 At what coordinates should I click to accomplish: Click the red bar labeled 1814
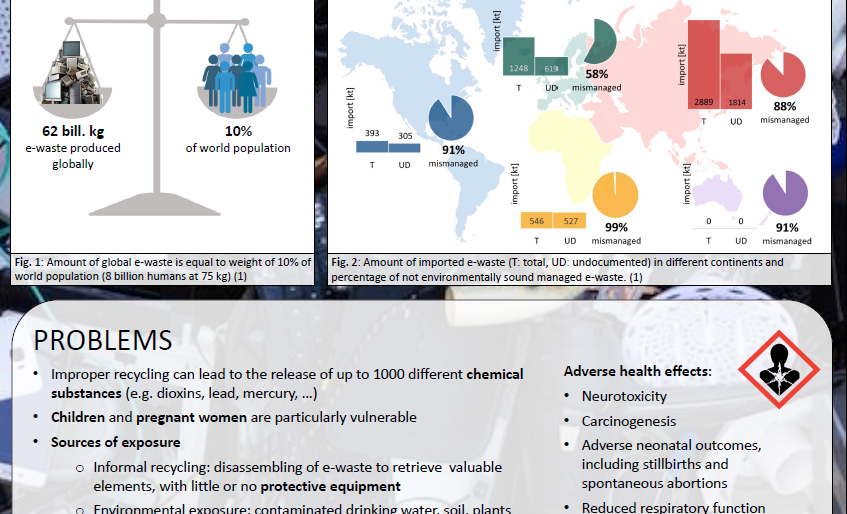[736, 82]
